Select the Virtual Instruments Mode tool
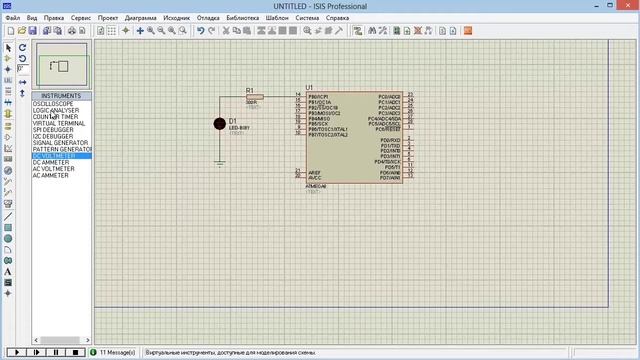640x360 pixels. pyautogui.click(x=8, y=203)
